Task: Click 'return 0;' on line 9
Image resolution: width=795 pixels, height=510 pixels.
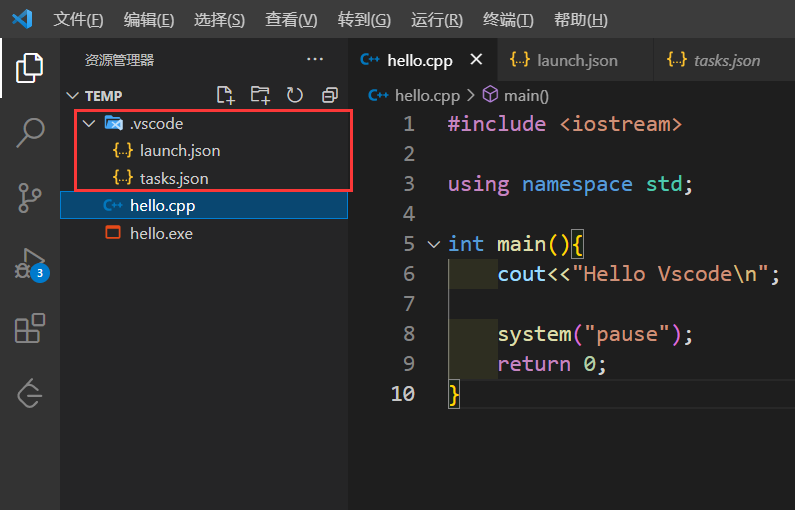Action: coord(552,364)
